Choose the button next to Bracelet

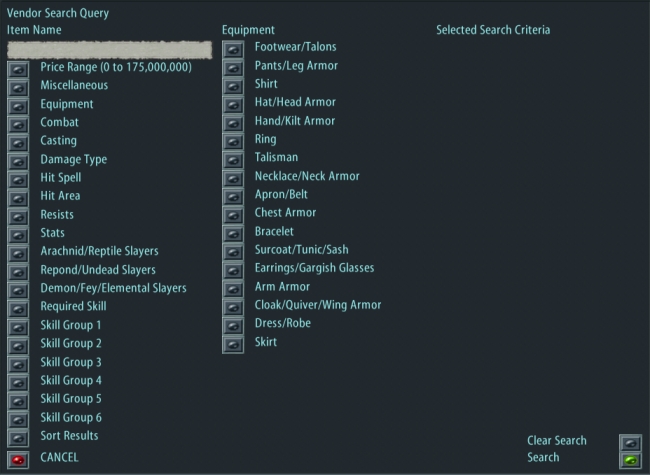(x=233, y=234)
